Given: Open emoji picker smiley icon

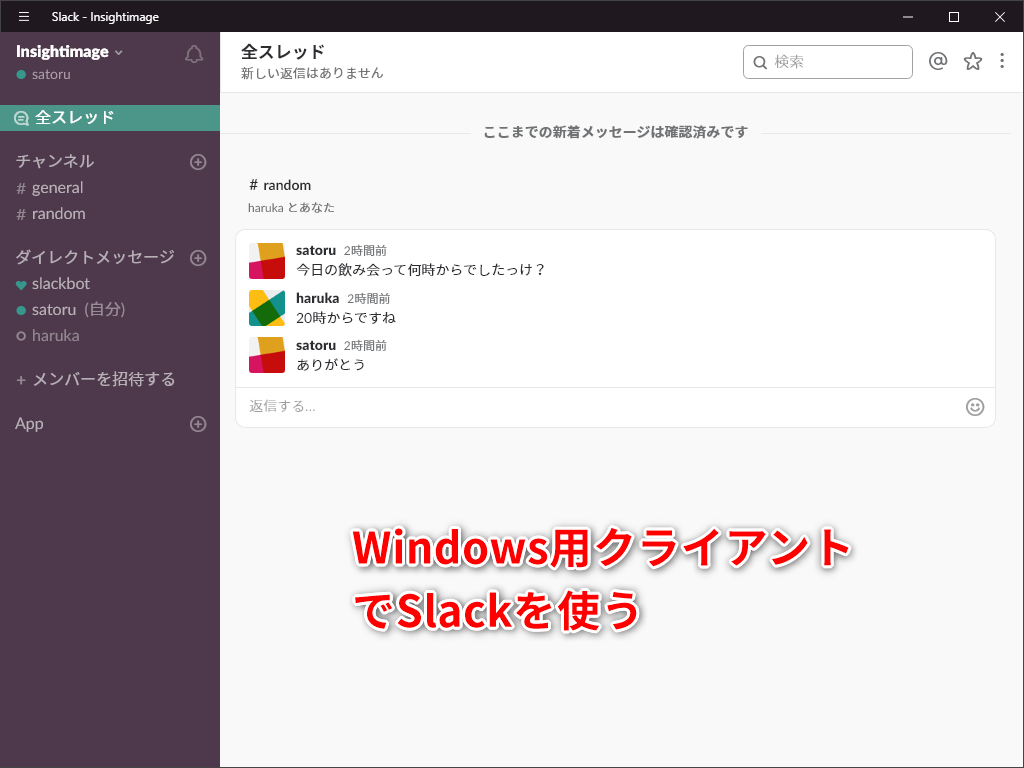Looking at the screenshot, I should tap(974, 407).
